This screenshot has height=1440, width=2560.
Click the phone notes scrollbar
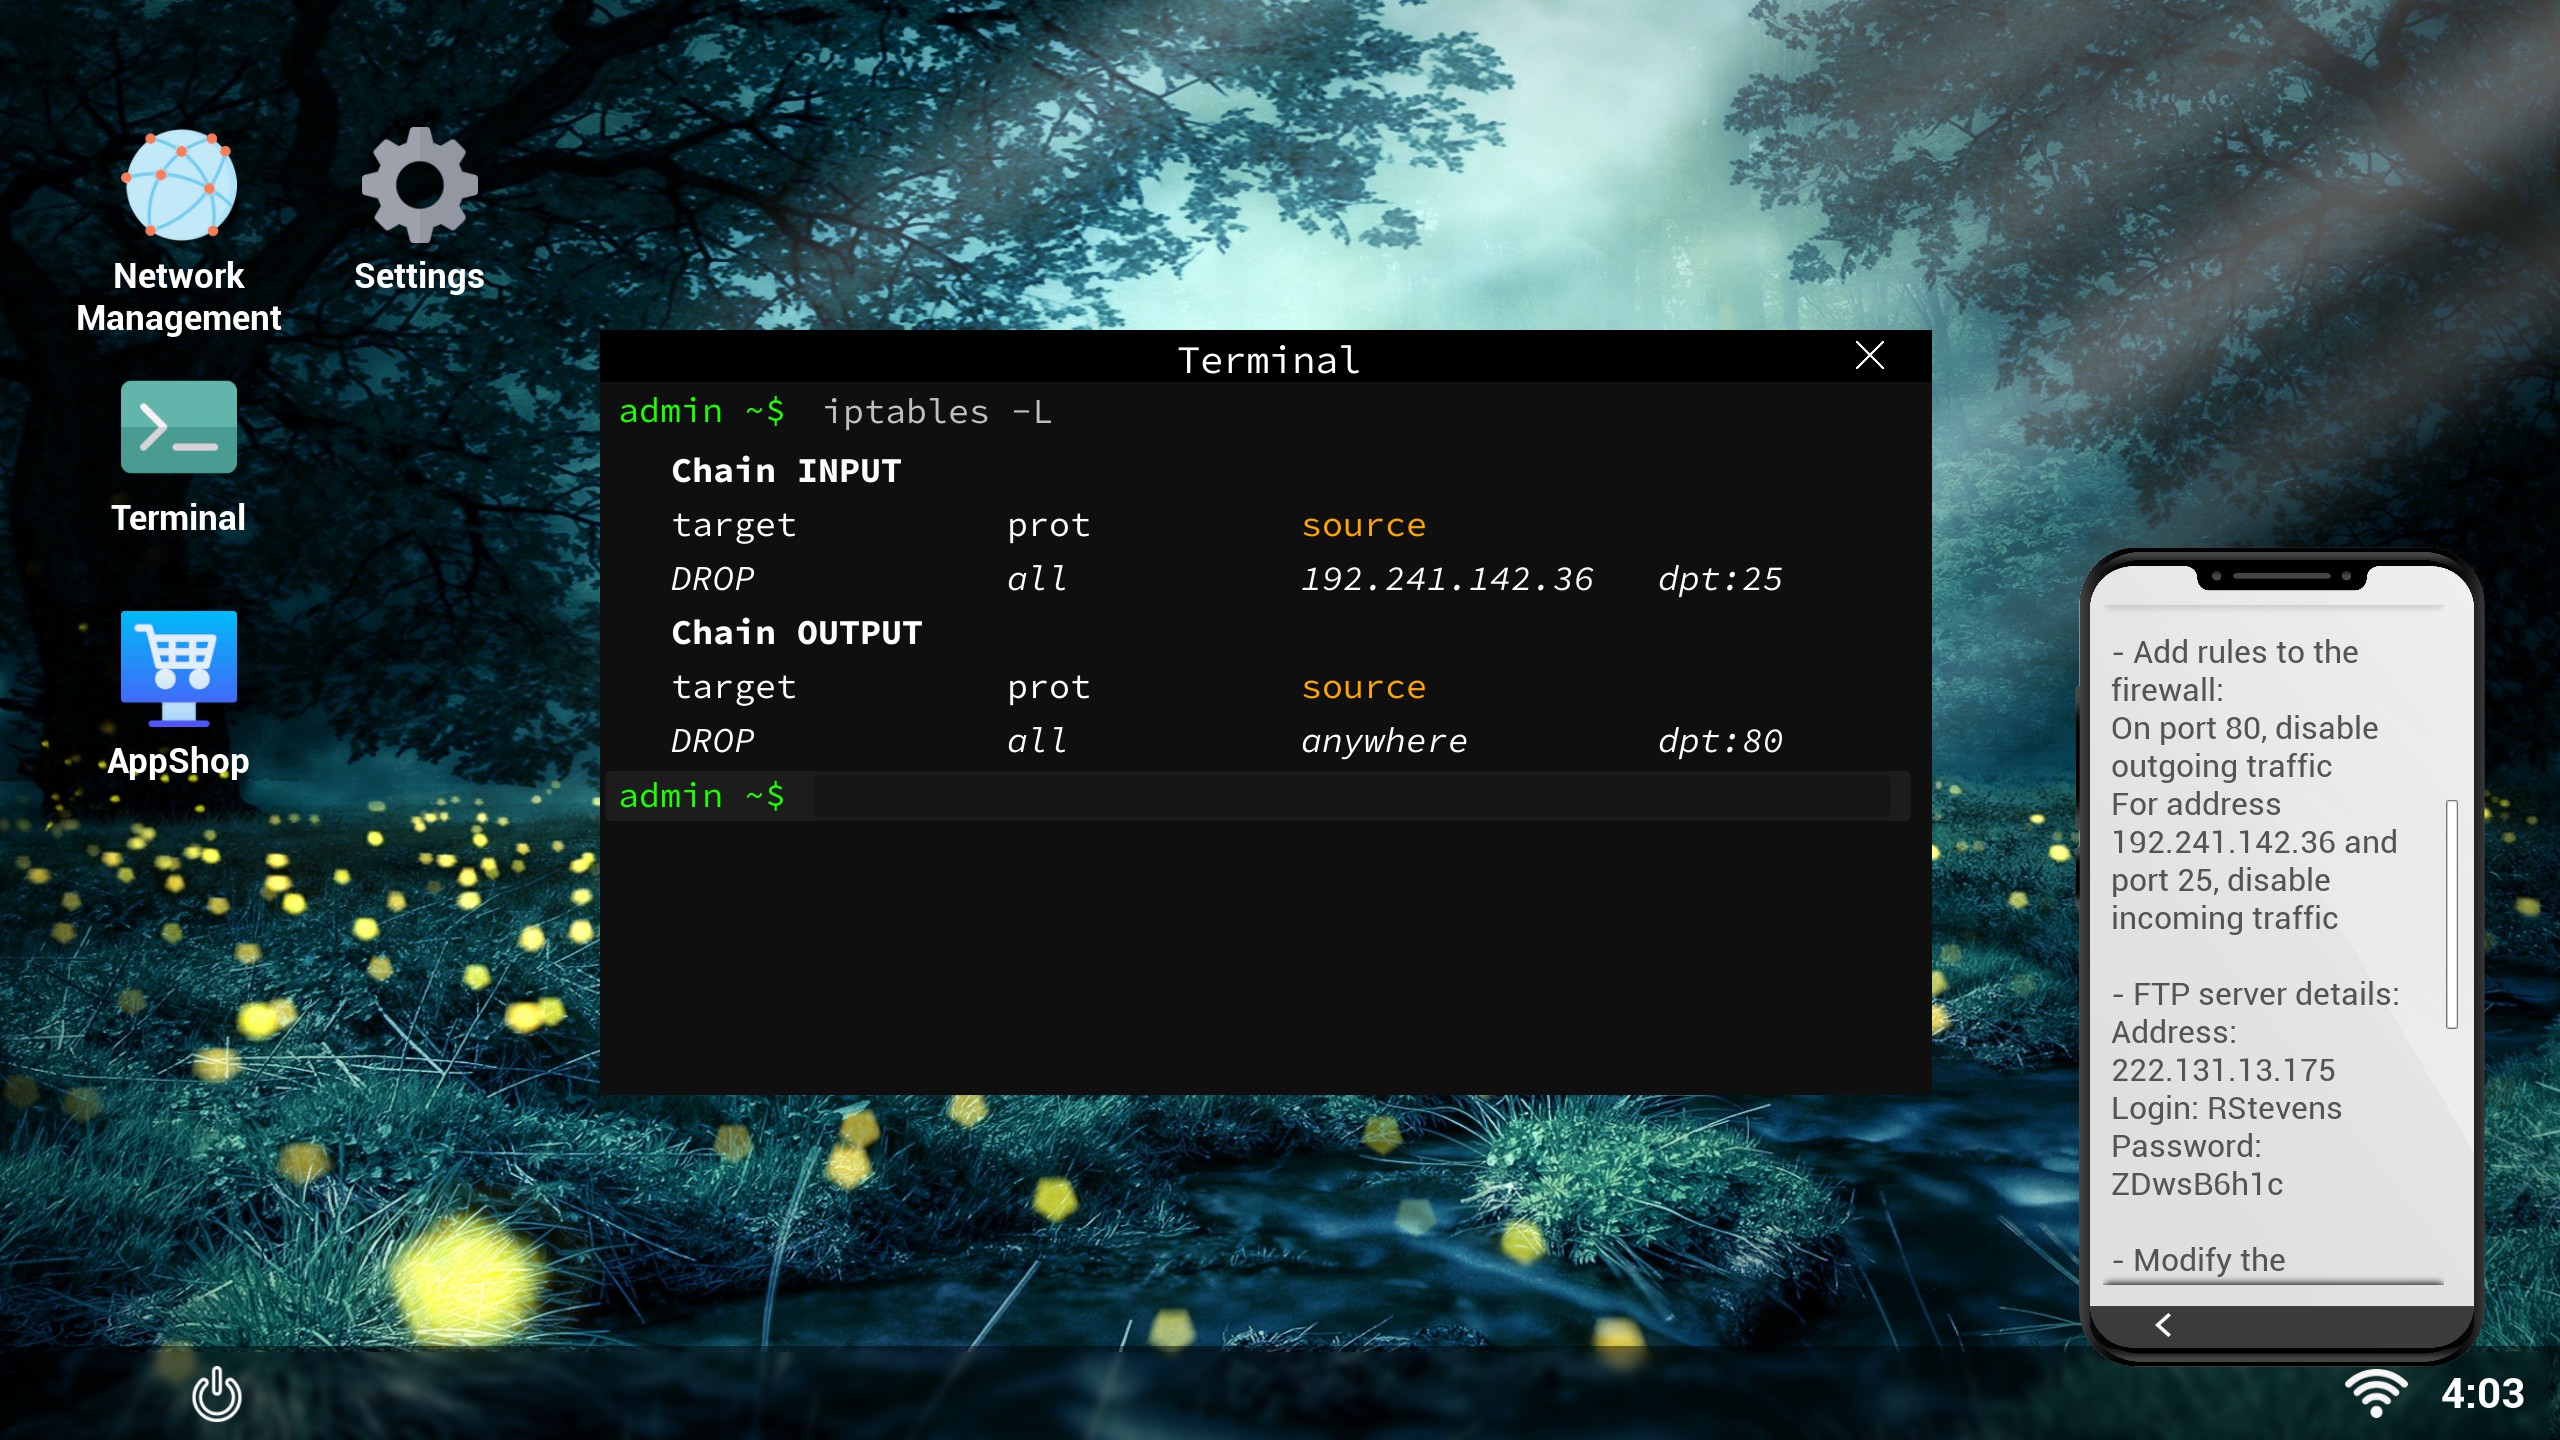(x=2451, y=913)
